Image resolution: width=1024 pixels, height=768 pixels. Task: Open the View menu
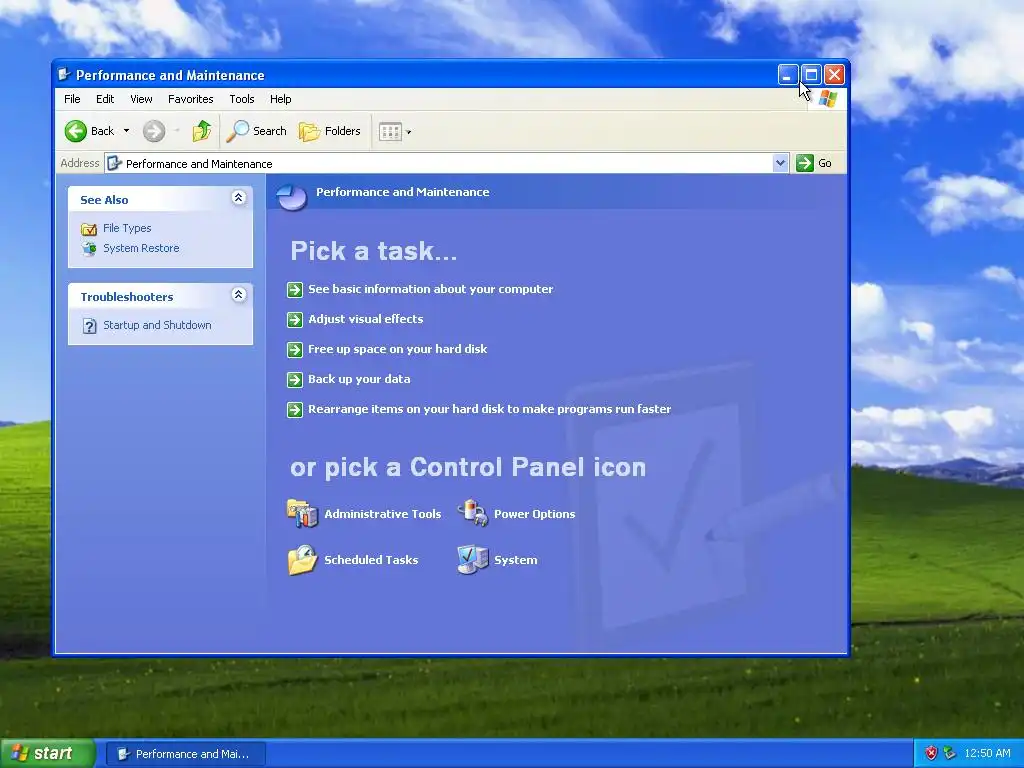pyautogui.click(x=141, y=99)
